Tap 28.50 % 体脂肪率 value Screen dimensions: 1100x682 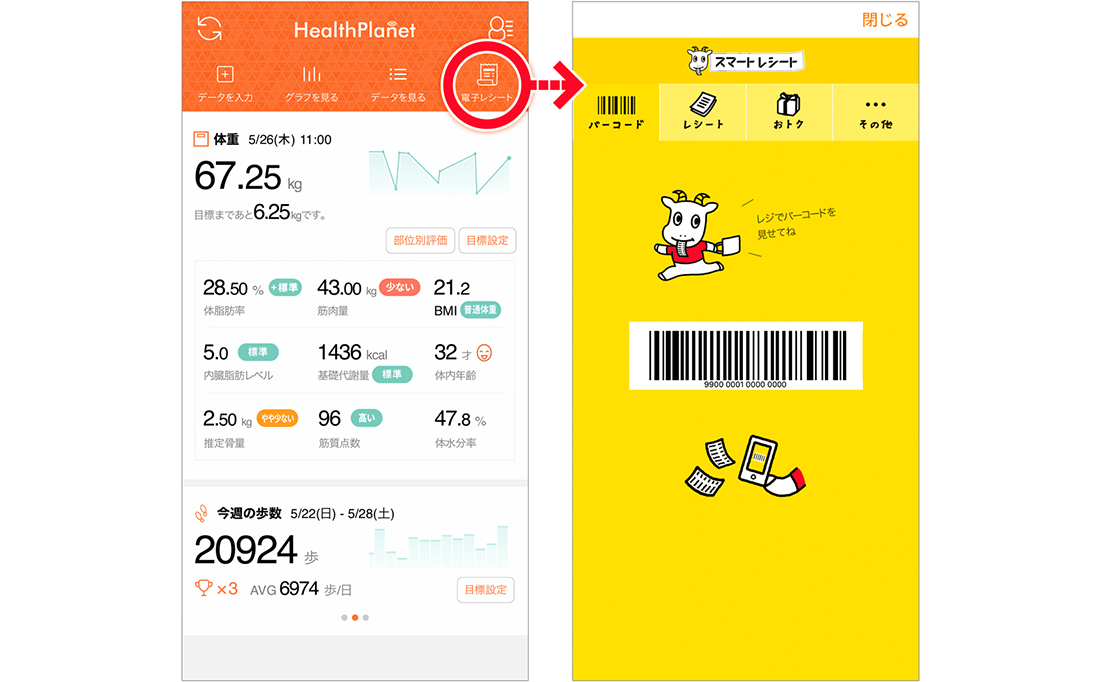tap(233, 288)
